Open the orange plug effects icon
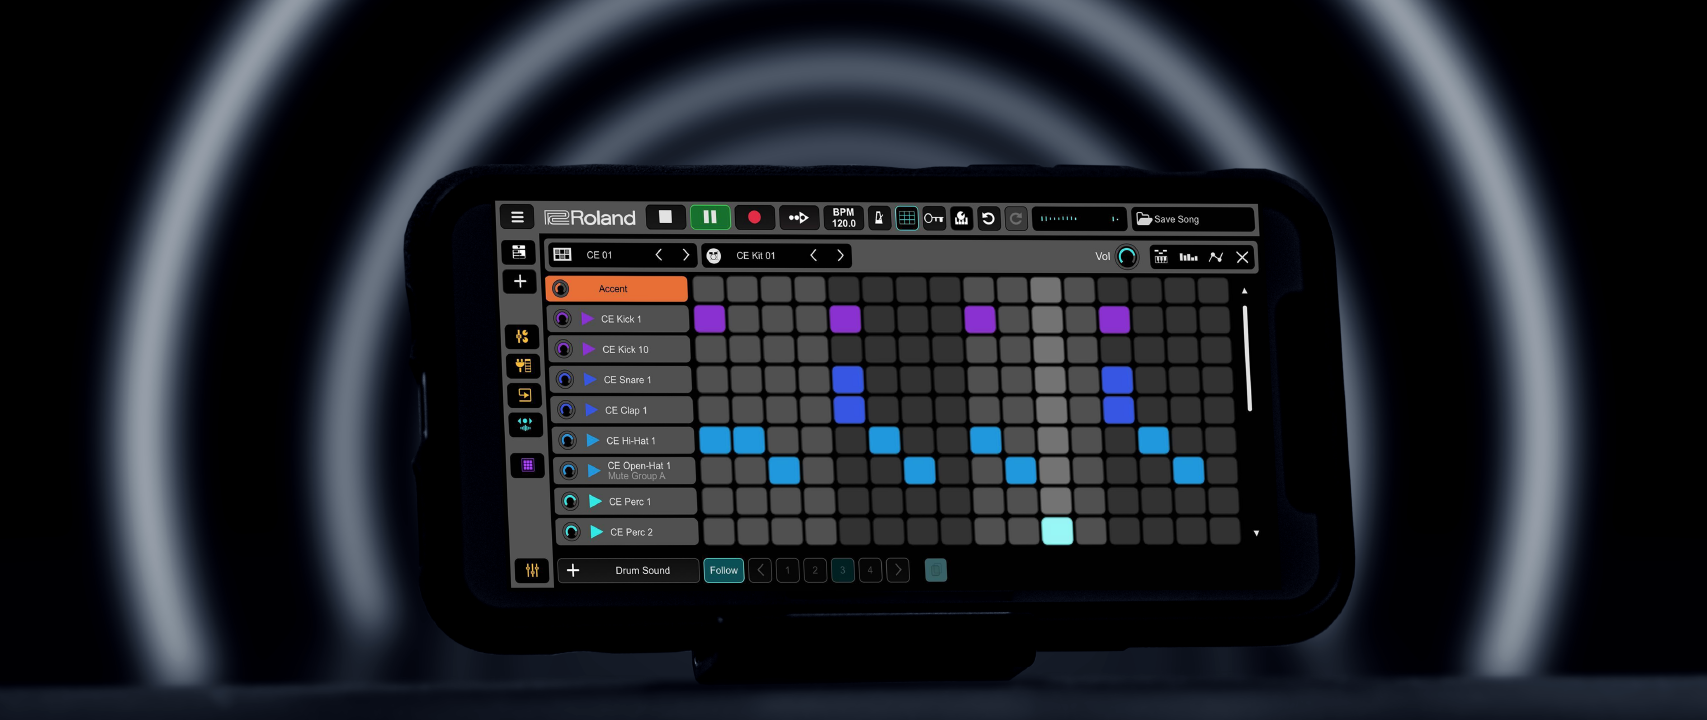 [x=523, y=366]
